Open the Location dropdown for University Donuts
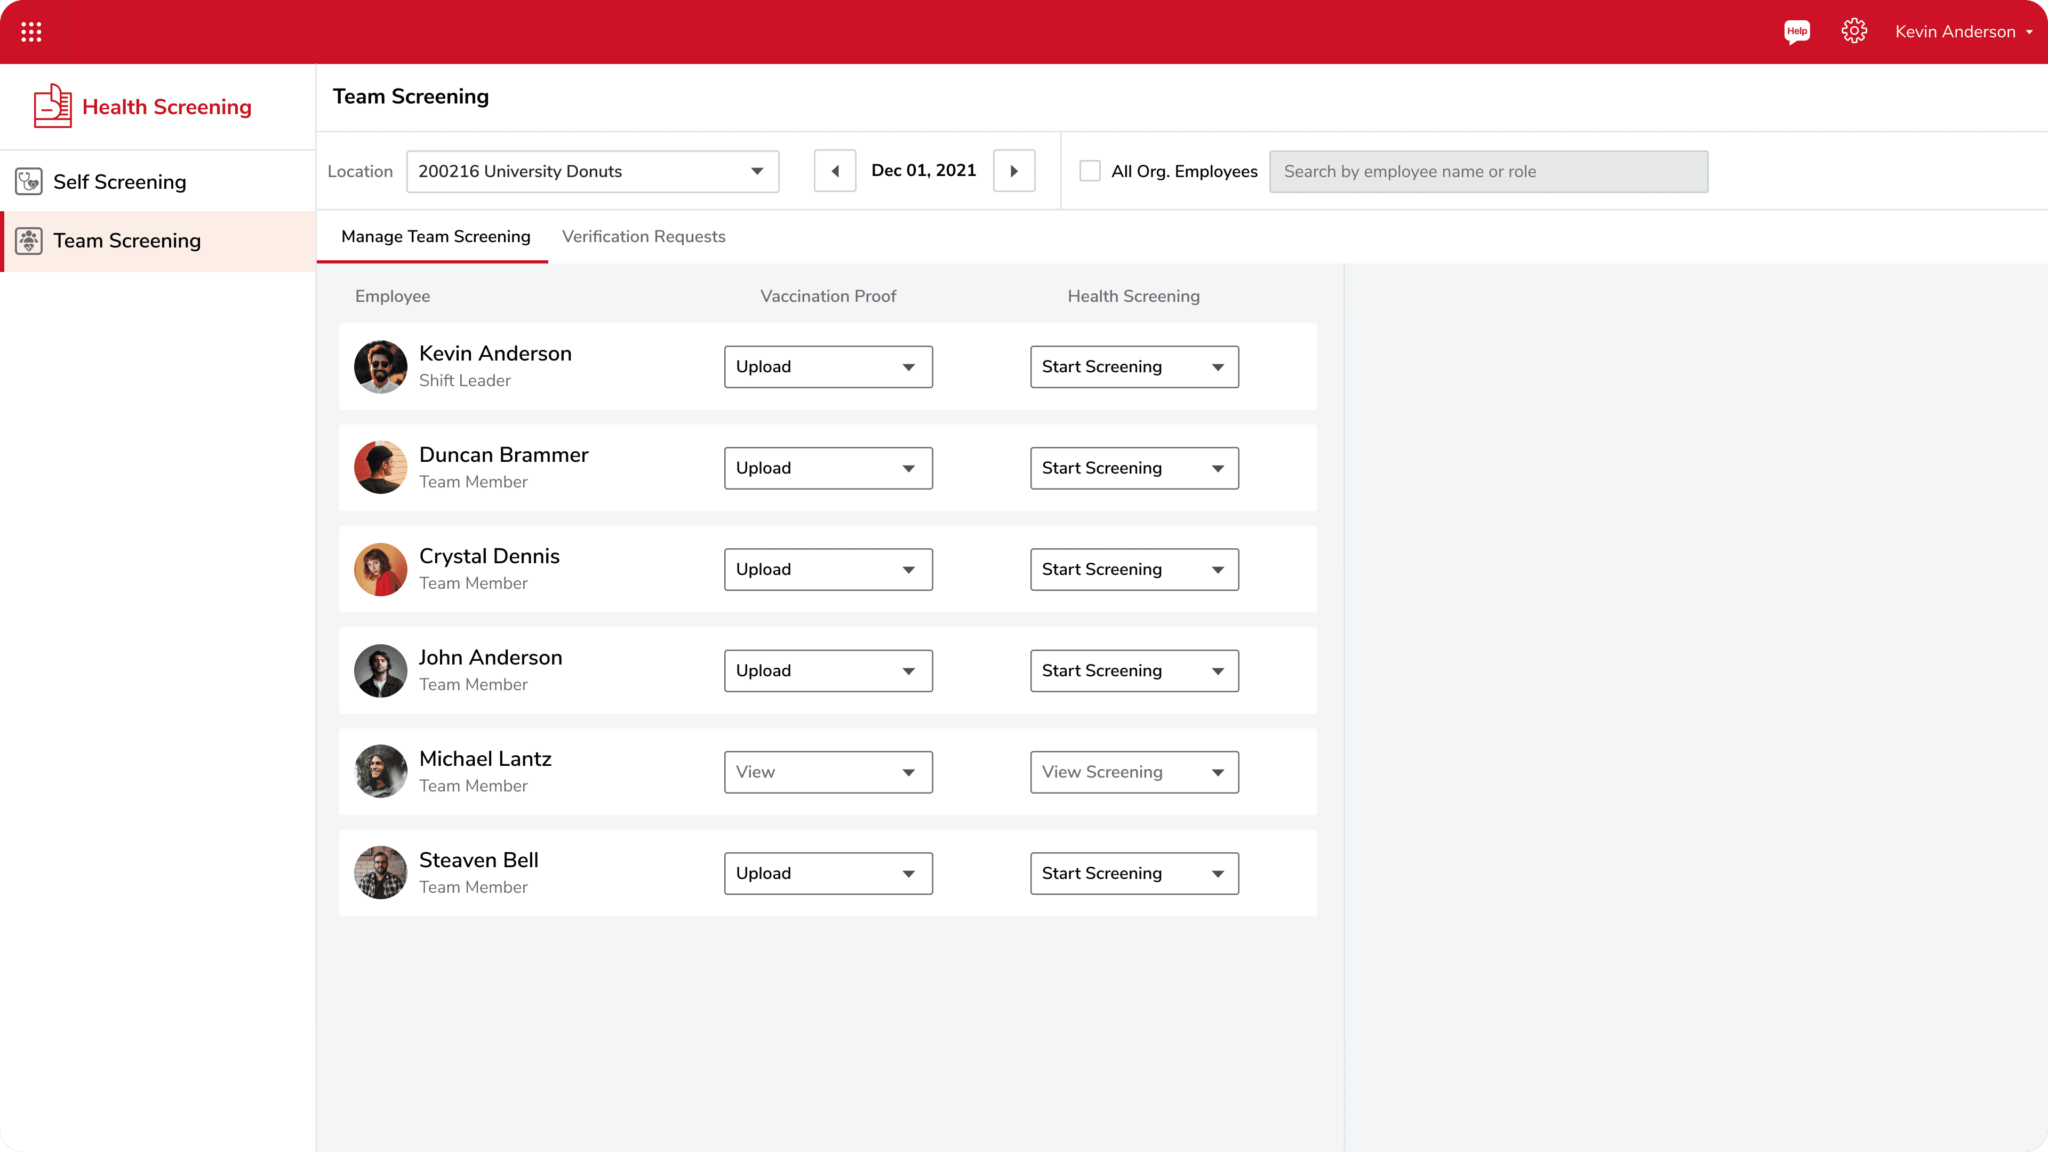Screen dimensions: 2048x1152 (x=592, y=171)
